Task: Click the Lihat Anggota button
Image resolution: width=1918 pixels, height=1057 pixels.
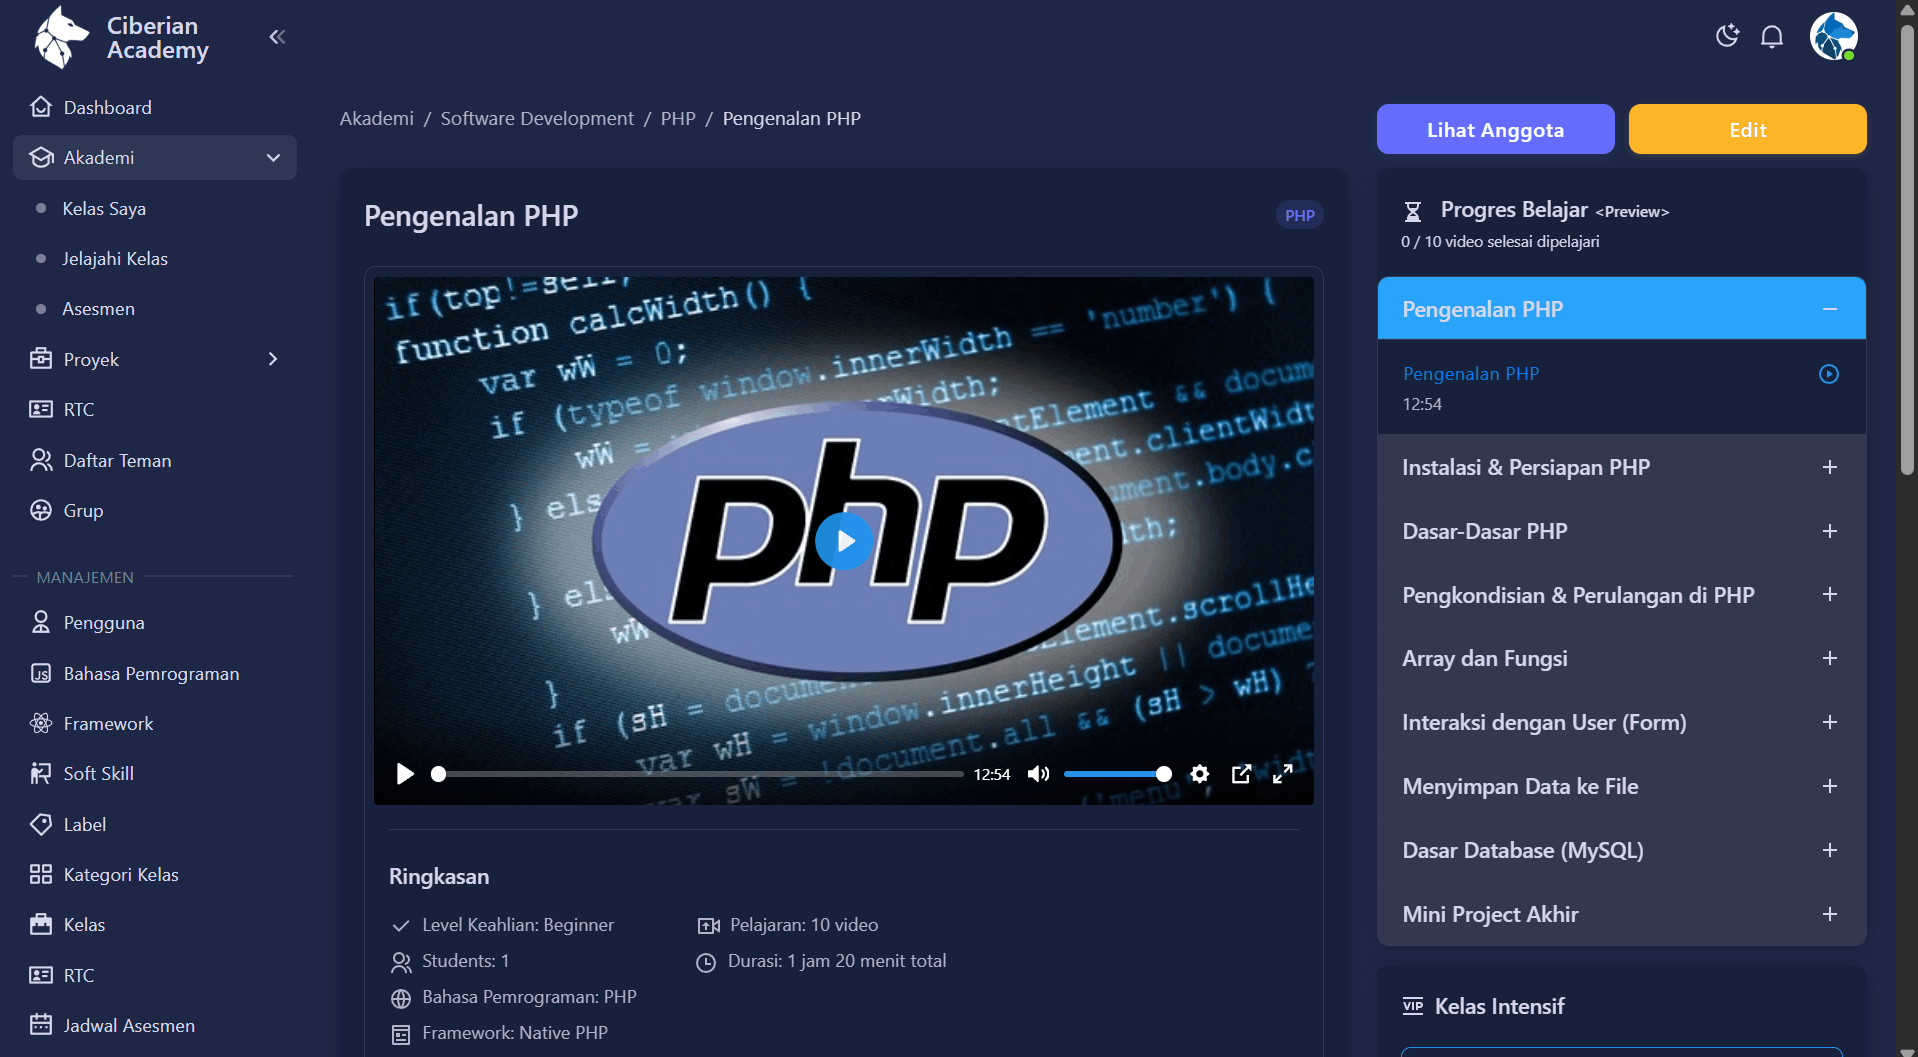Action: point(1495,129)
